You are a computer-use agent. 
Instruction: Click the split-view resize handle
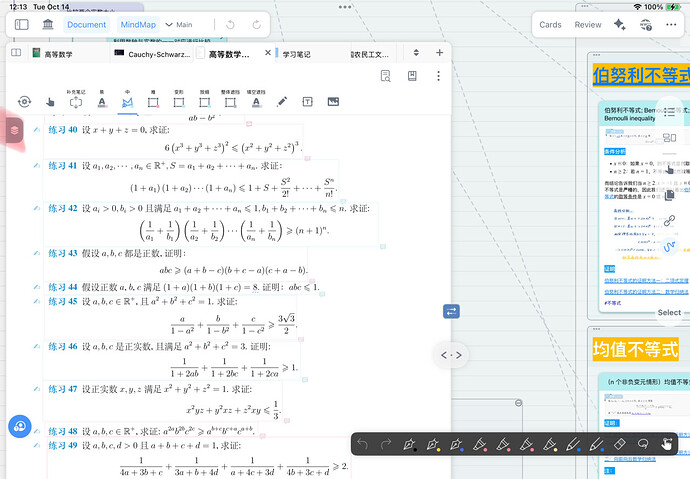[451, 355]
